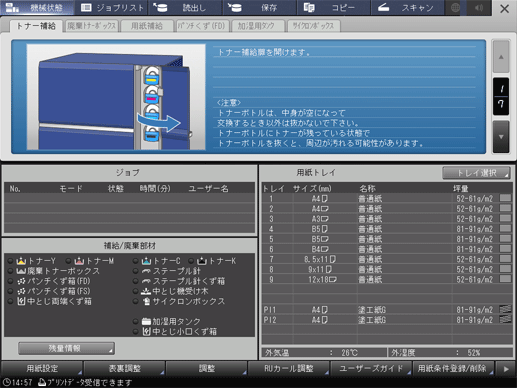Screen dimensions: 517x388
Task: Click the 中とじ小口くず箱 status indicator lamp
Action: [x=135, y=332]
